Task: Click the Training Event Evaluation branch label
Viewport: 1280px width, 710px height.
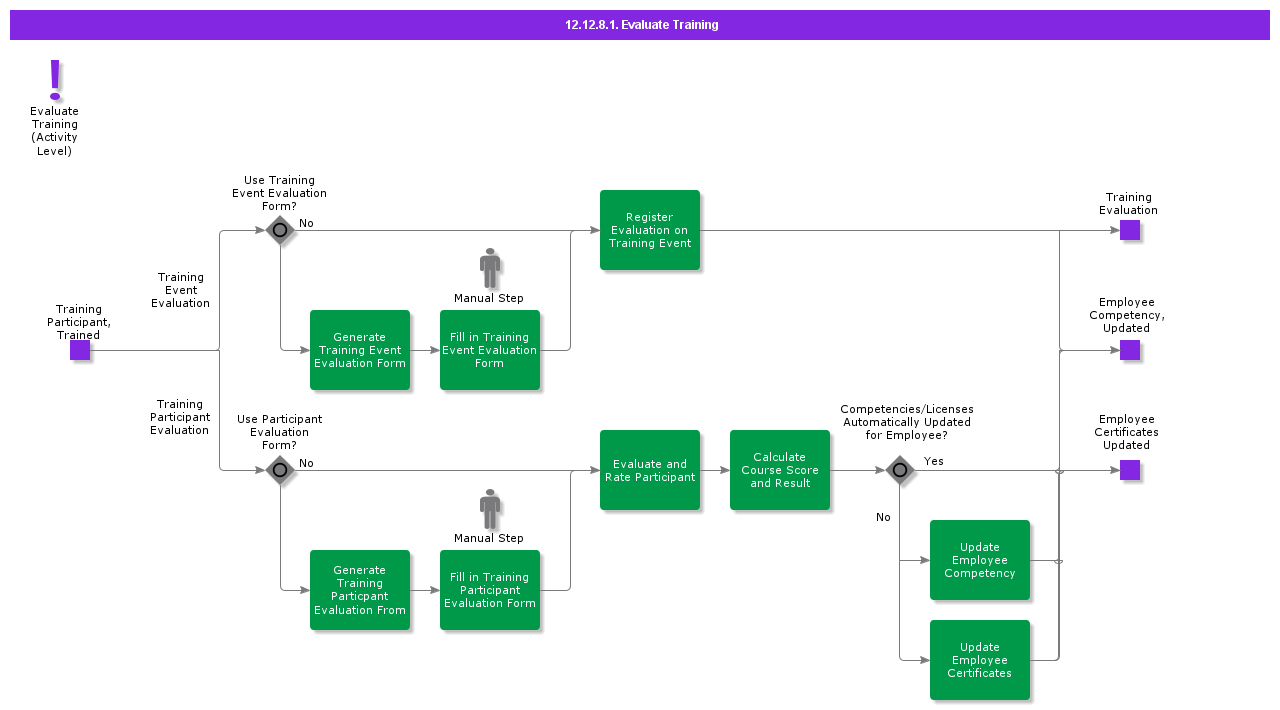Action: click(x=181, y=290)
